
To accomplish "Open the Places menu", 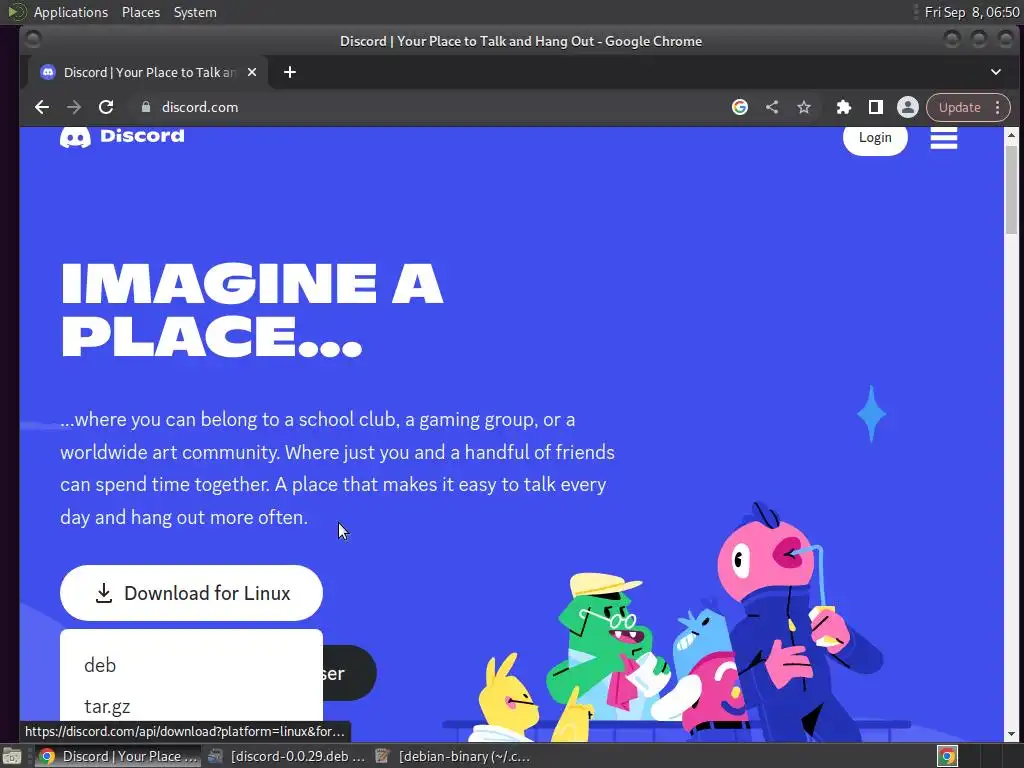I will point(140,12).
